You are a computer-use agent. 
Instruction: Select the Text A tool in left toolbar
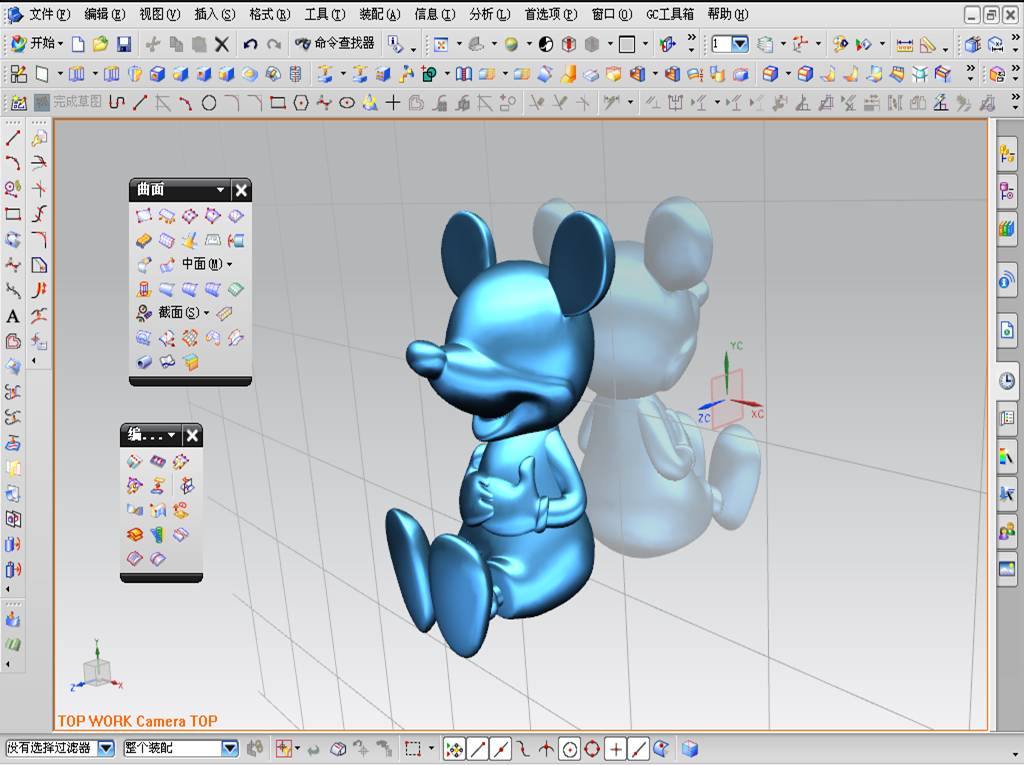tap(12, 317)
